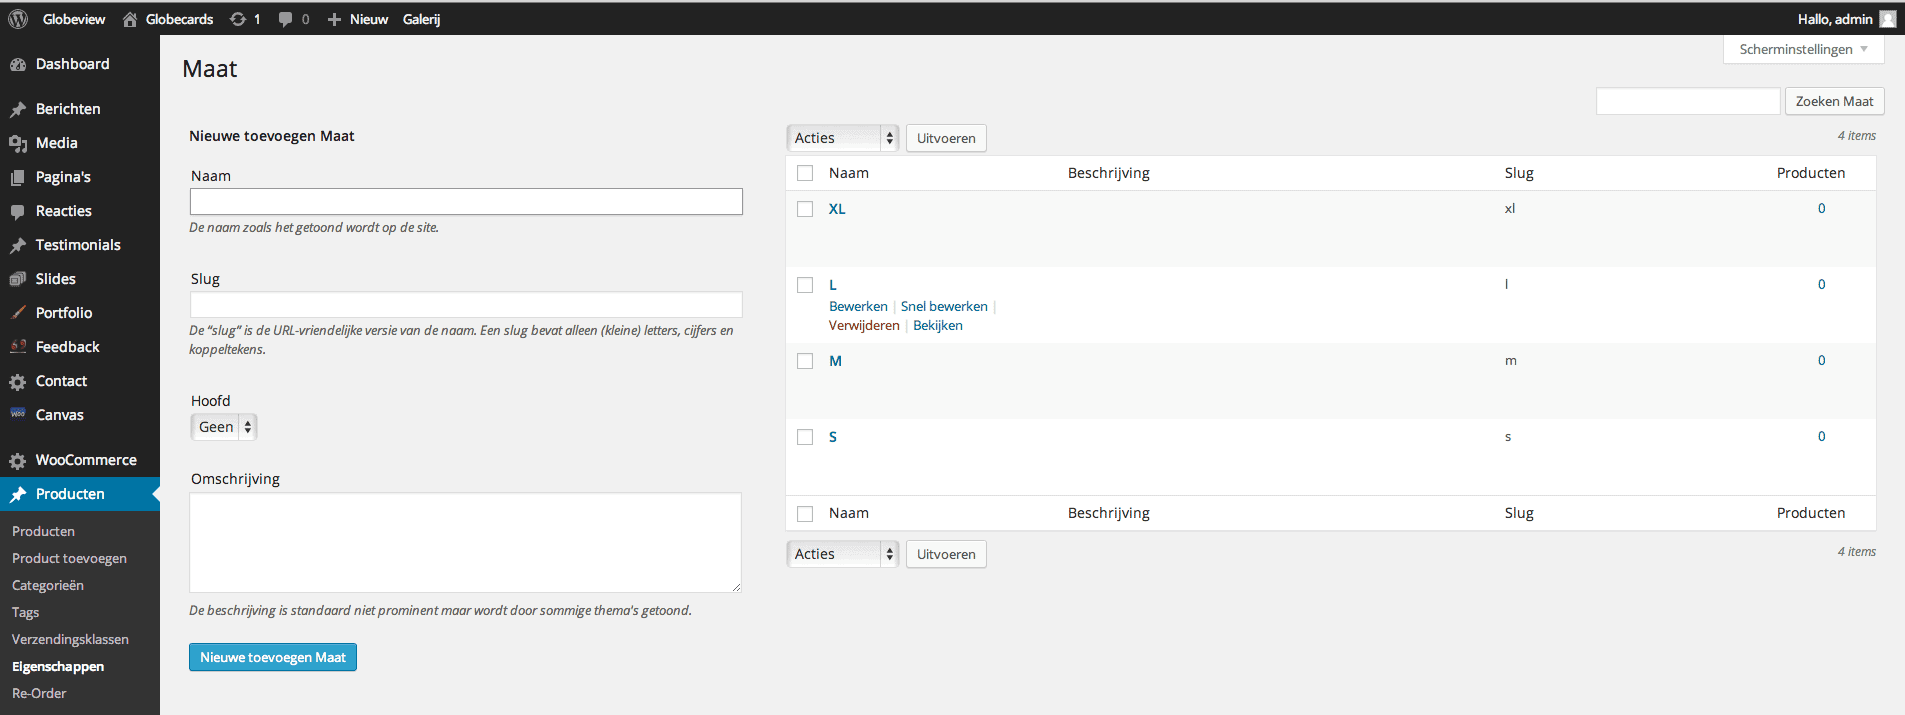Screen dimensions: 1905x715
Task: Click the WooCommerce icon in sidebar
Action: pyautogui.click(x=18, y=461)
